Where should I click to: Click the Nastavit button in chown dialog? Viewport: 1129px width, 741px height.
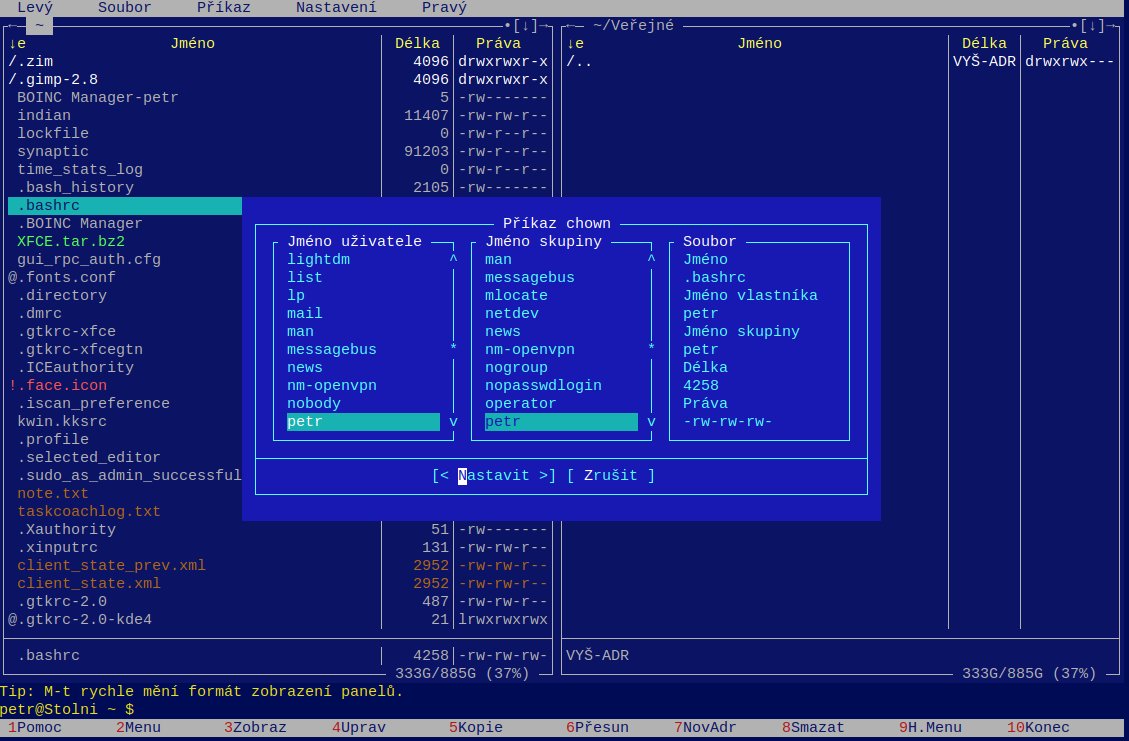tap(493, 475)
